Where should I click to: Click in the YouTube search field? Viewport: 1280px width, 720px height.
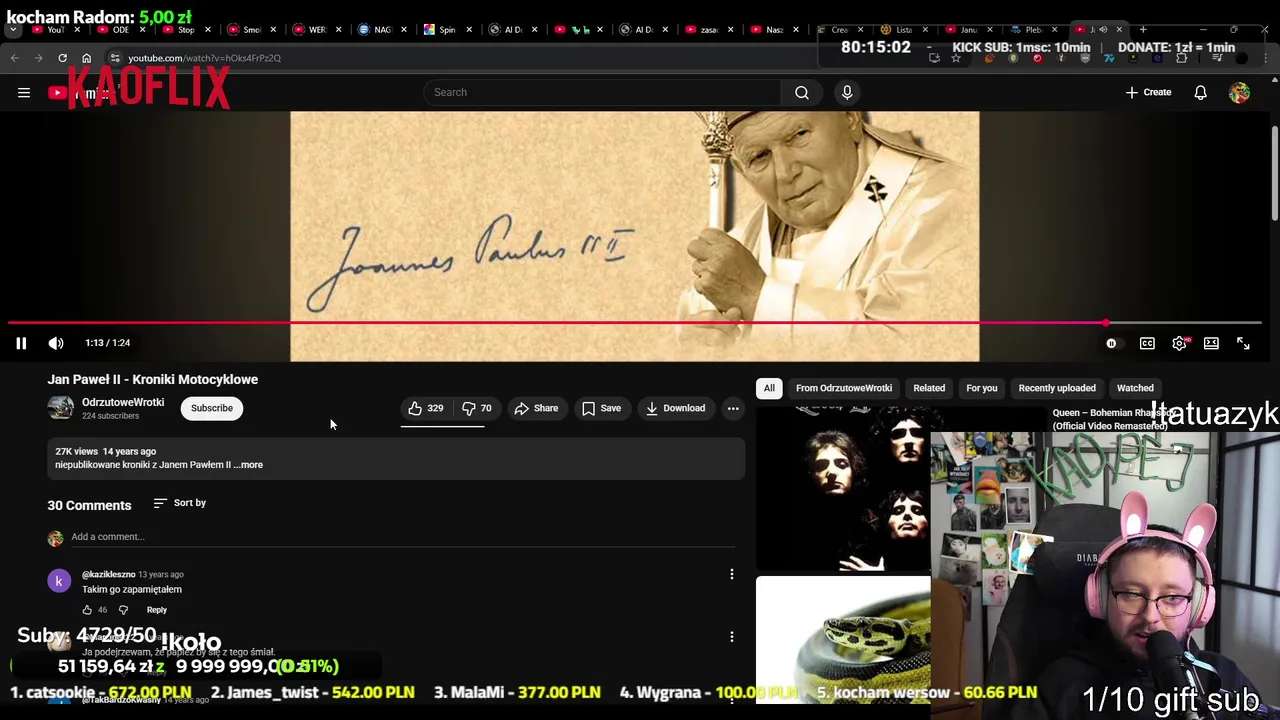602,92
